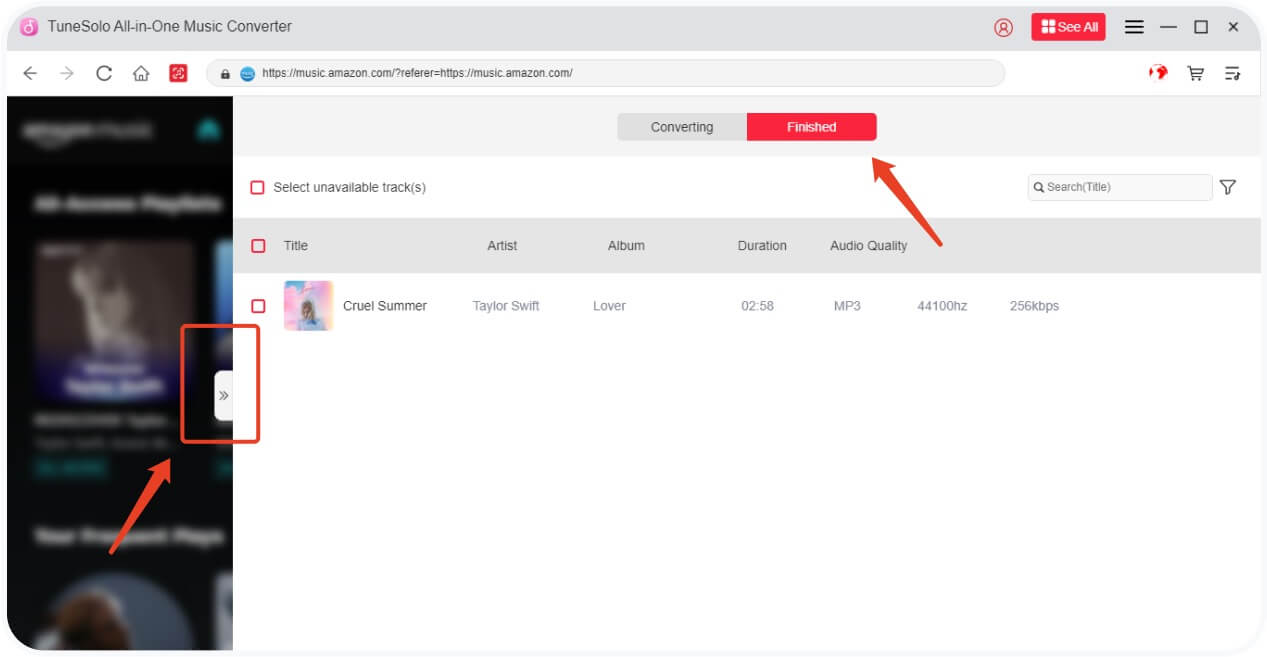Click the Title column header
Image resolution: width=1267 pixels, height=657 pixels.
click(296, 245)
